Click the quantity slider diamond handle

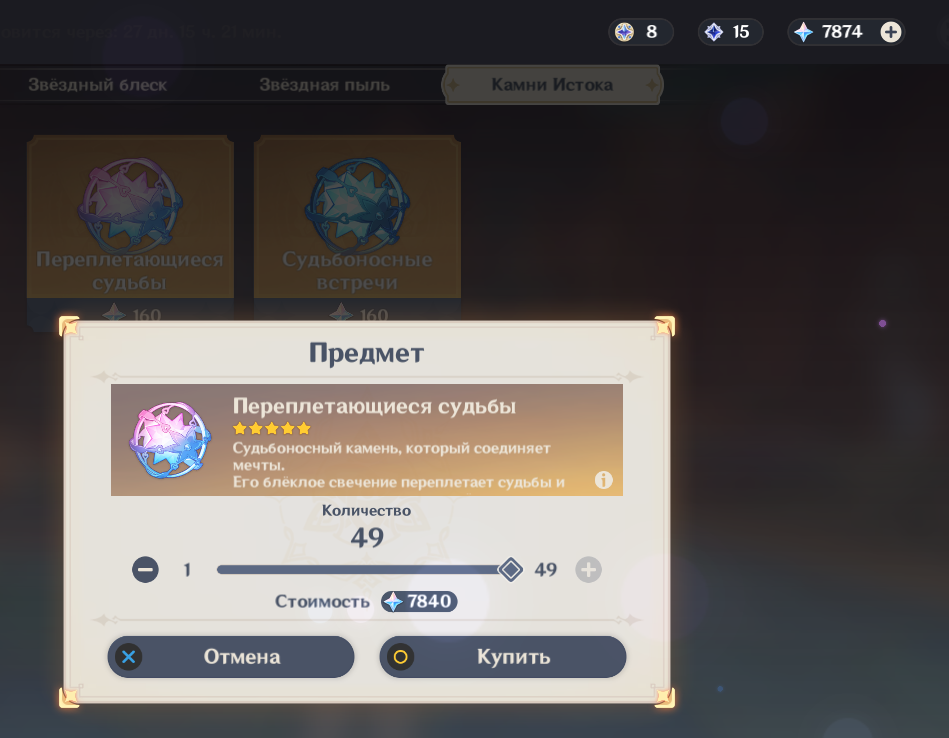click(510, 570)
